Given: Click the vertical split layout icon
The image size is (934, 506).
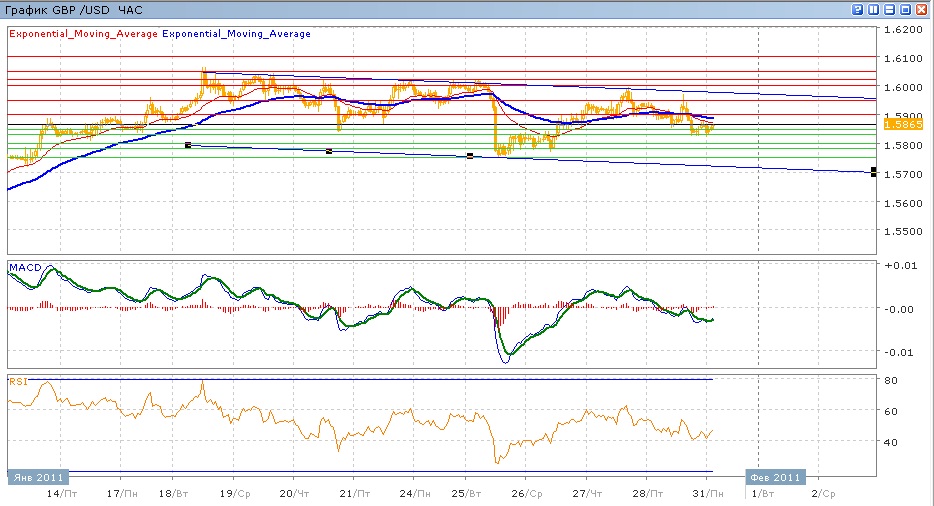Looking at the screenshot, I should 874,10.
